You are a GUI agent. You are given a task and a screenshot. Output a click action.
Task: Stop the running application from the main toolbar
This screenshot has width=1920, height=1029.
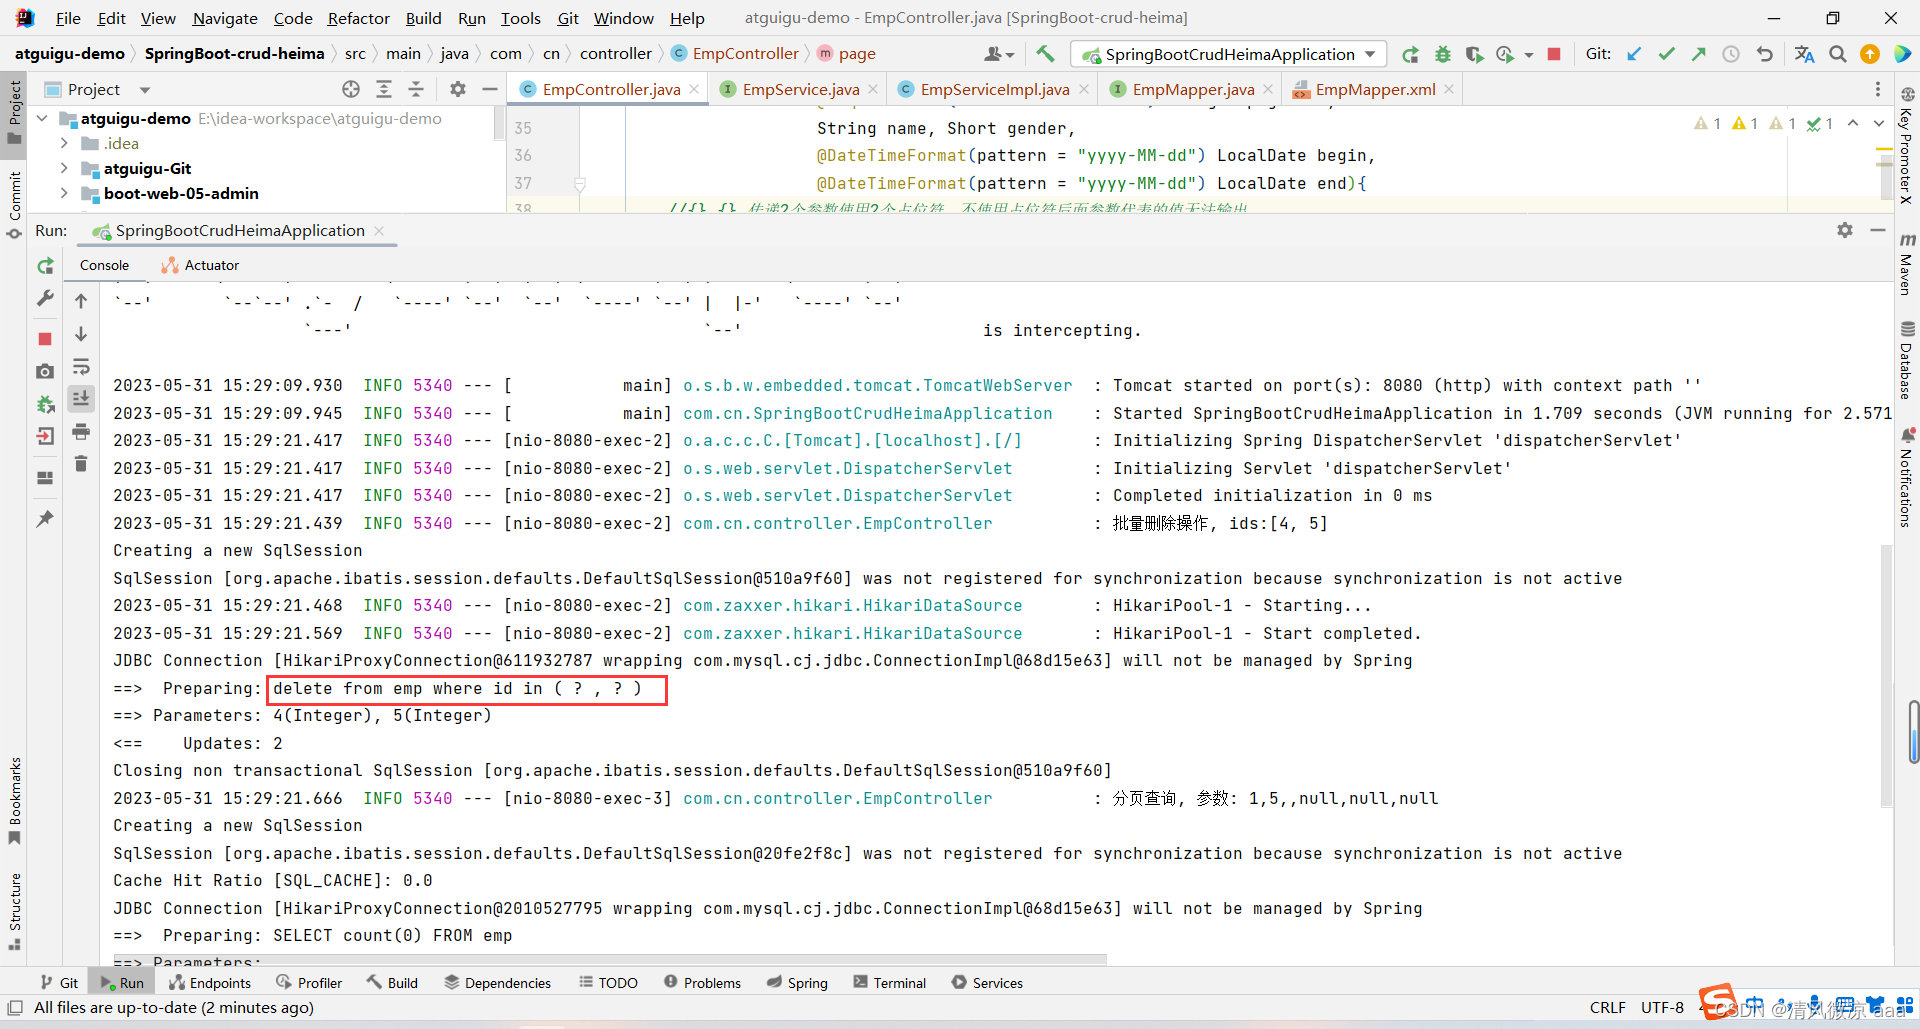pyautogui.click(x=1554, y=54)
